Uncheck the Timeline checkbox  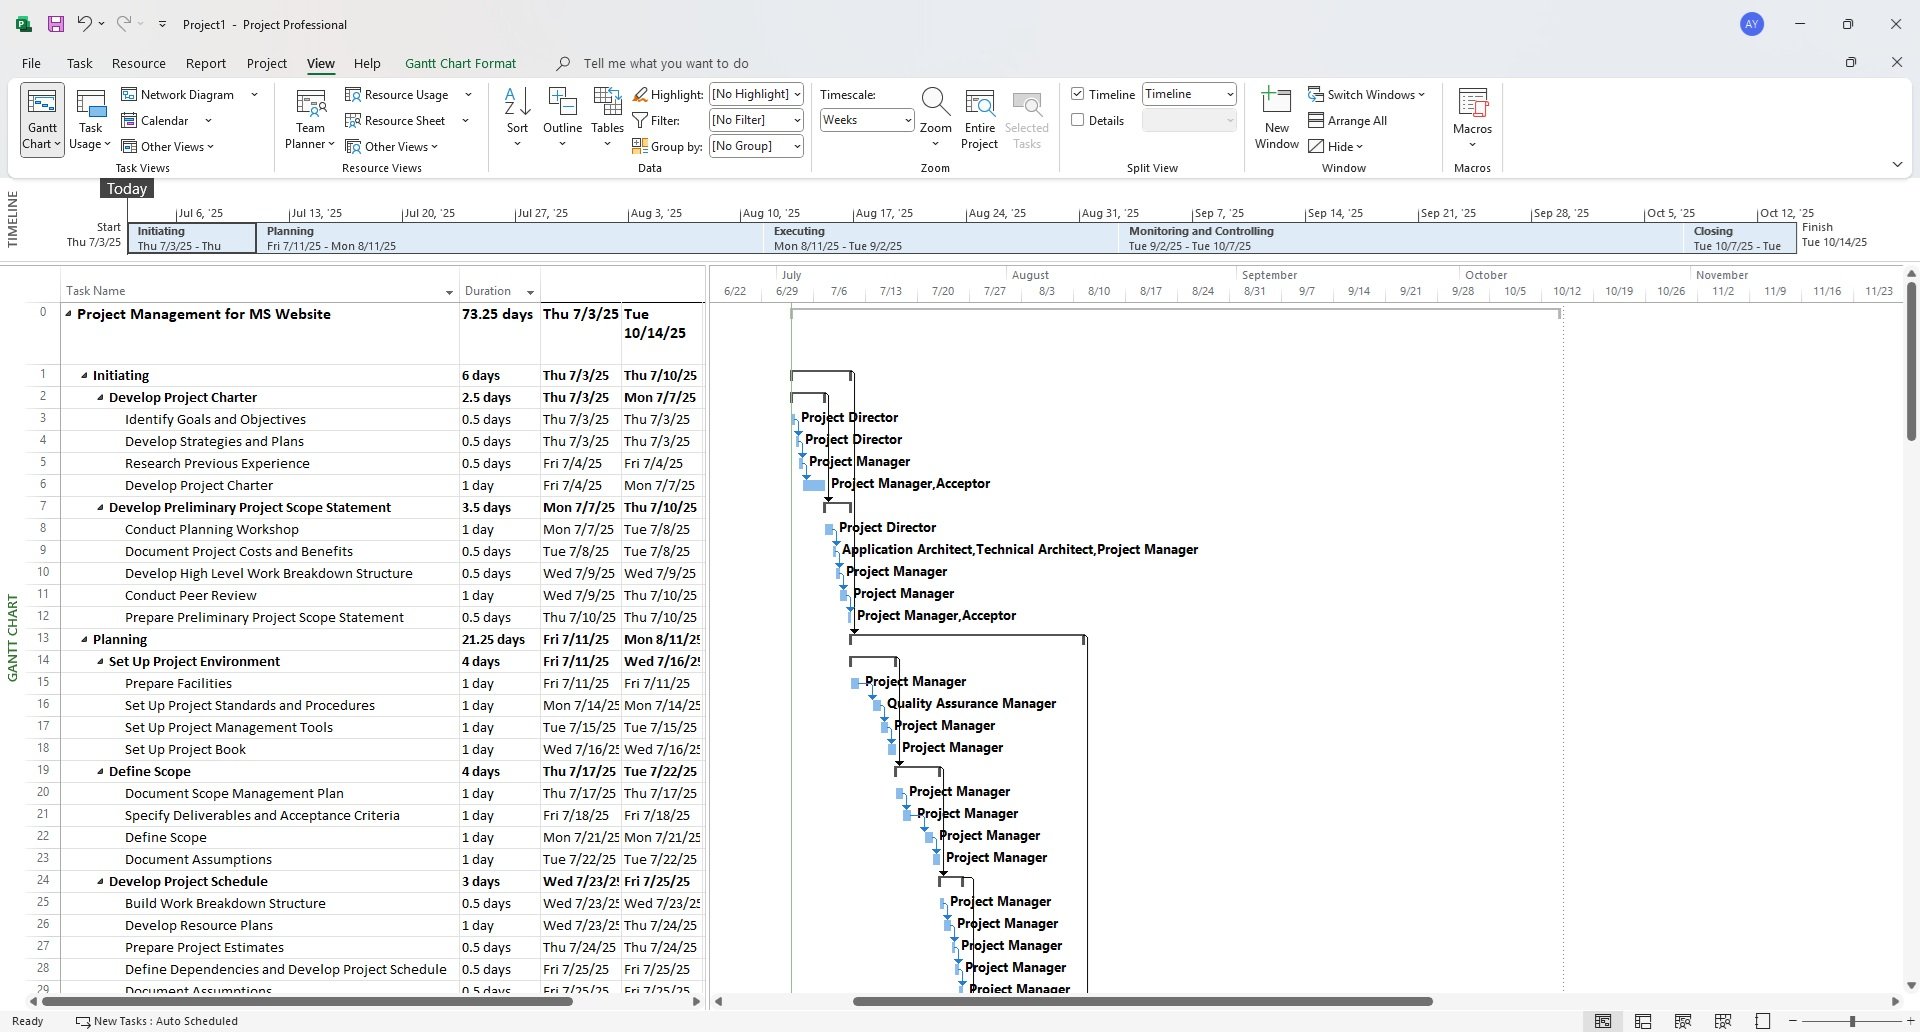tap(1077, 94)
